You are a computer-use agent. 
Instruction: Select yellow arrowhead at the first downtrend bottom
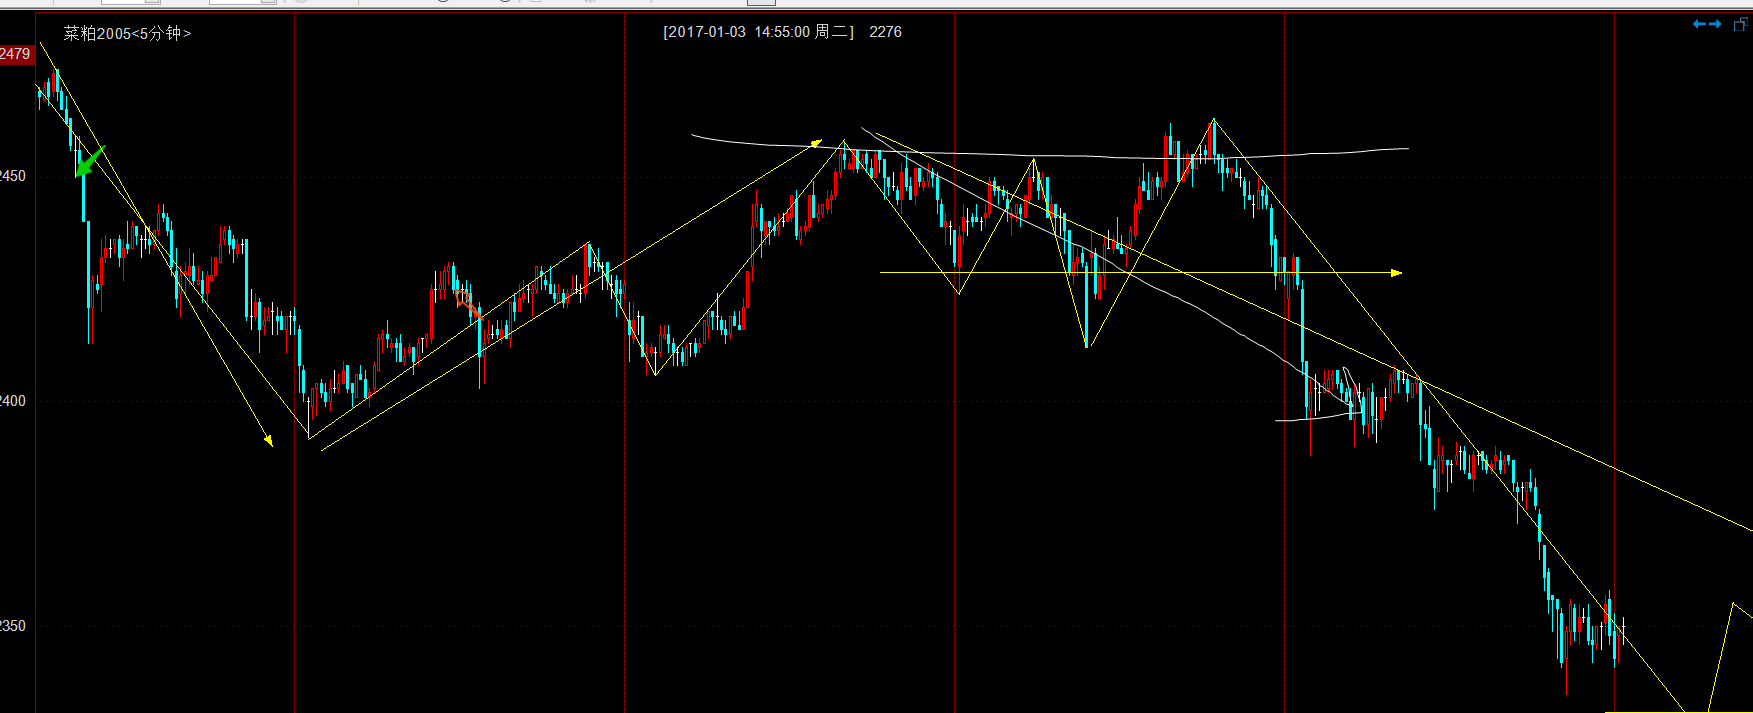tap(268, 440)
